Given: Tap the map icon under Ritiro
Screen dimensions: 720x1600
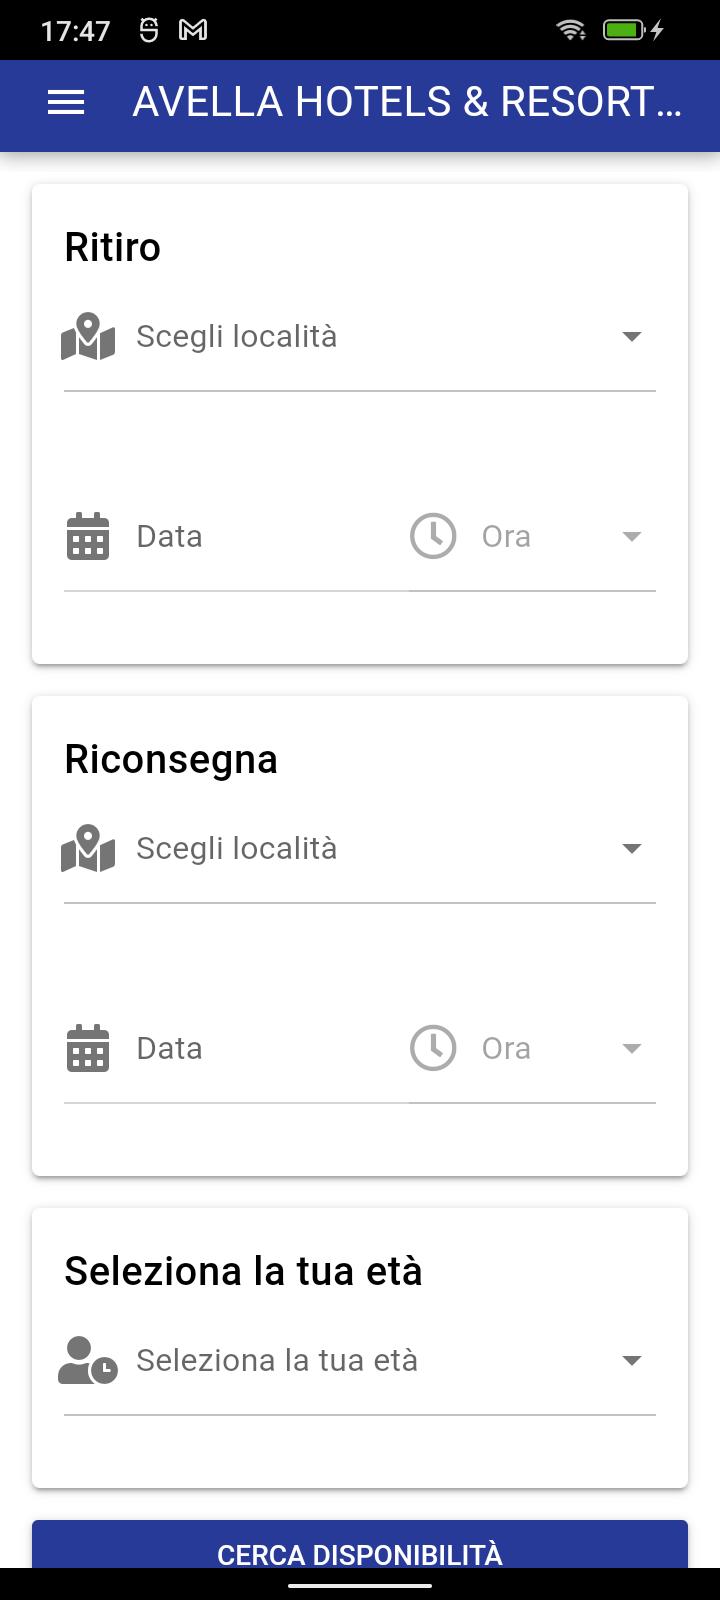Looking at the screenshot, I should 88,337.
